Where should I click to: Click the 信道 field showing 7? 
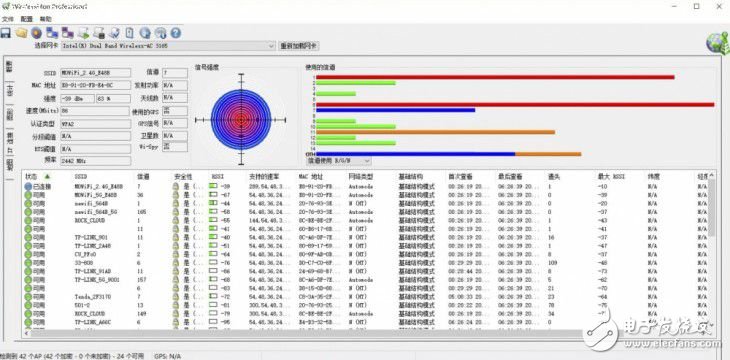point(175,73)
